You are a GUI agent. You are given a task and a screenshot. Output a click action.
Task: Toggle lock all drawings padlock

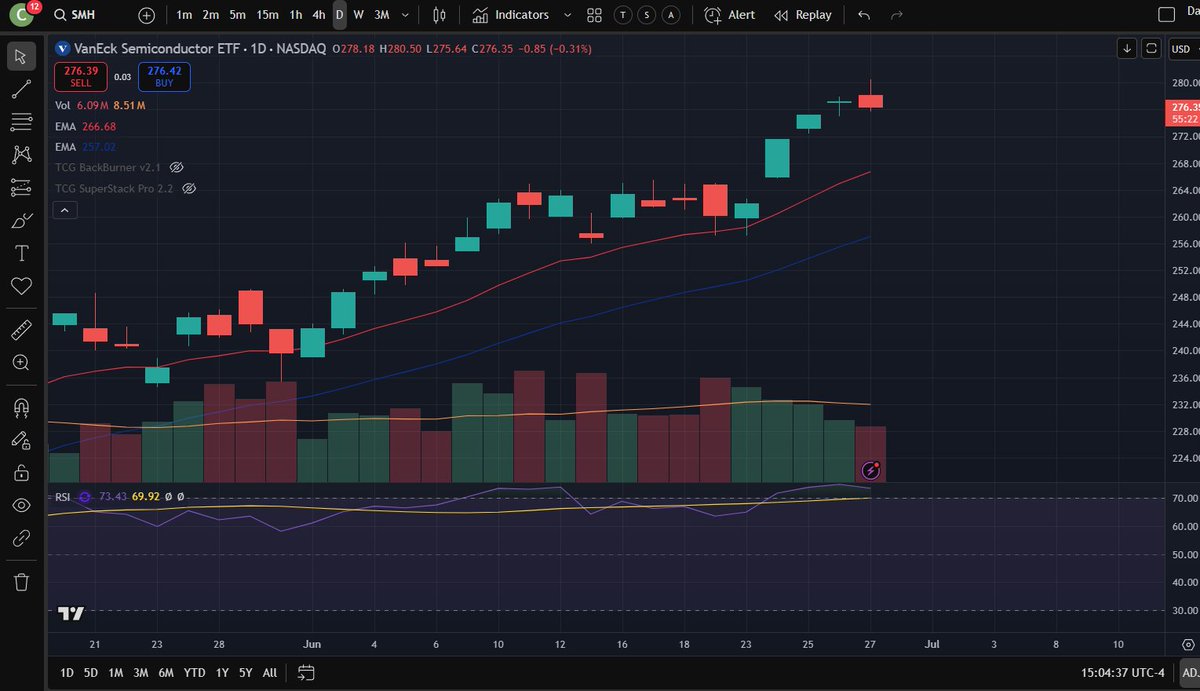[x=21, y=472]
